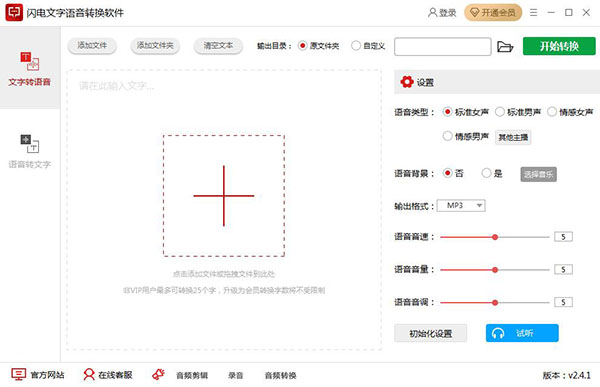Screen dimensions: 600x387
Task: Click the 语音语速 slider handle
Action: coord(495,237)
